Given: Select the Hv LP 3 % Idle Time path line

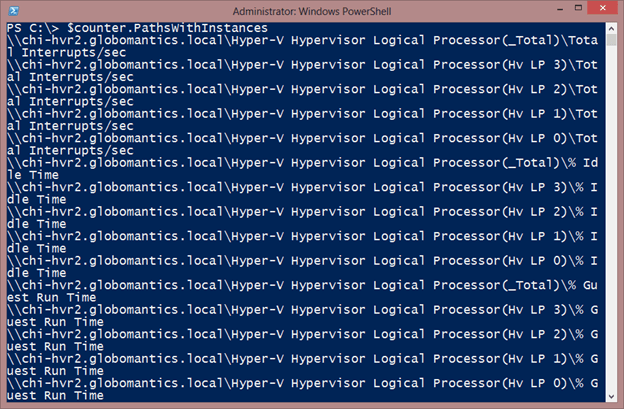Looking at the screenshot, I should (302, 193).
